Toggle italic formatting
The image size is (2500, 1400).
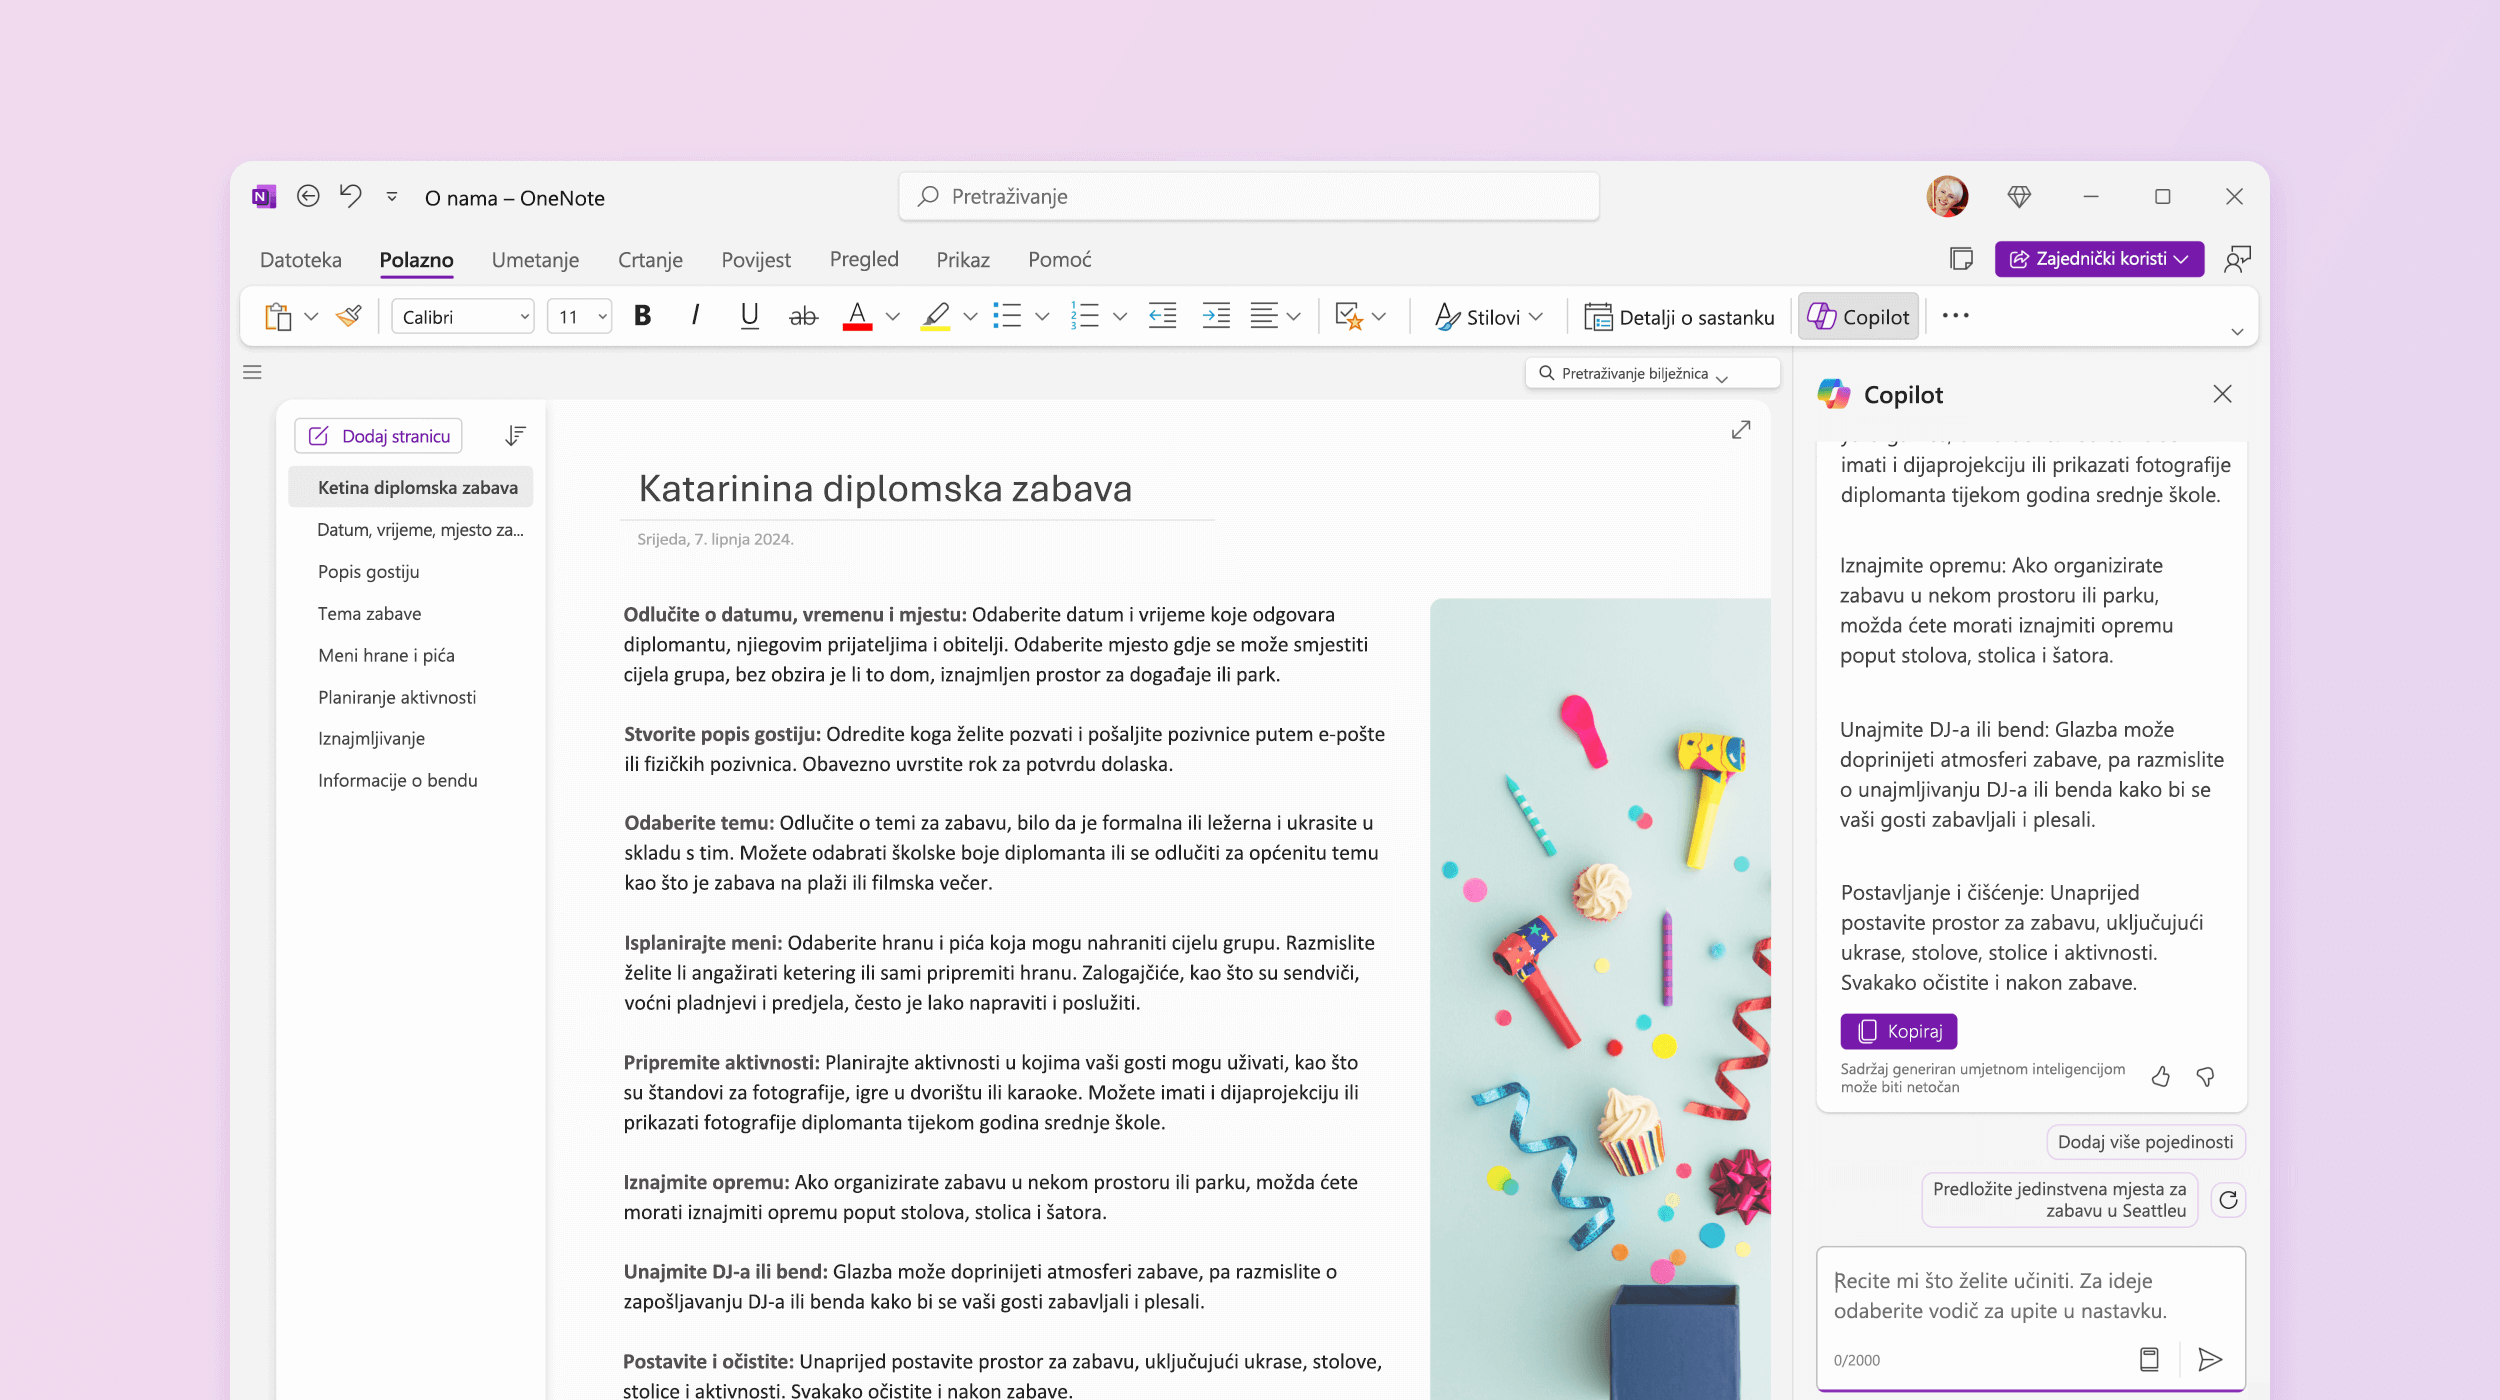(x=696, y=316)
